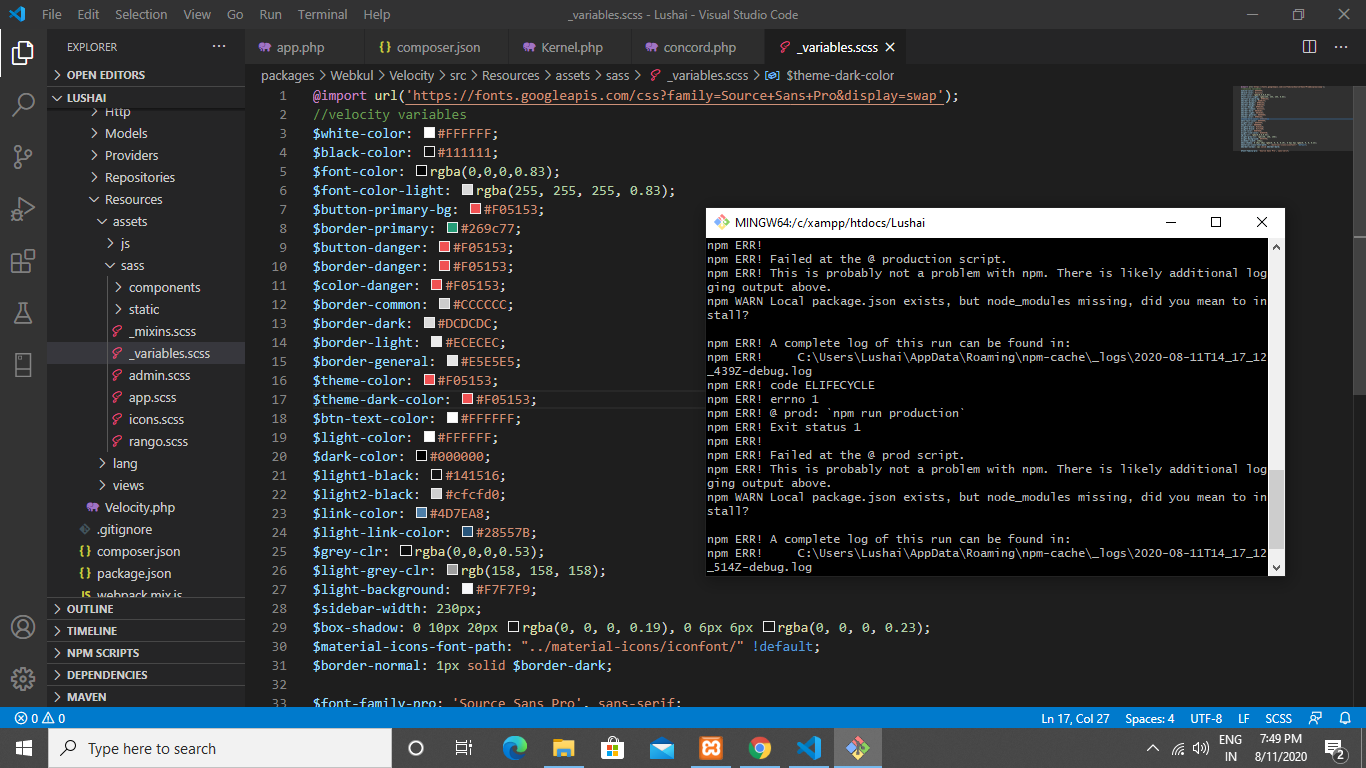
Task: Expand the NPM SCRIPTS section
Action: click(x=146, y=653)
